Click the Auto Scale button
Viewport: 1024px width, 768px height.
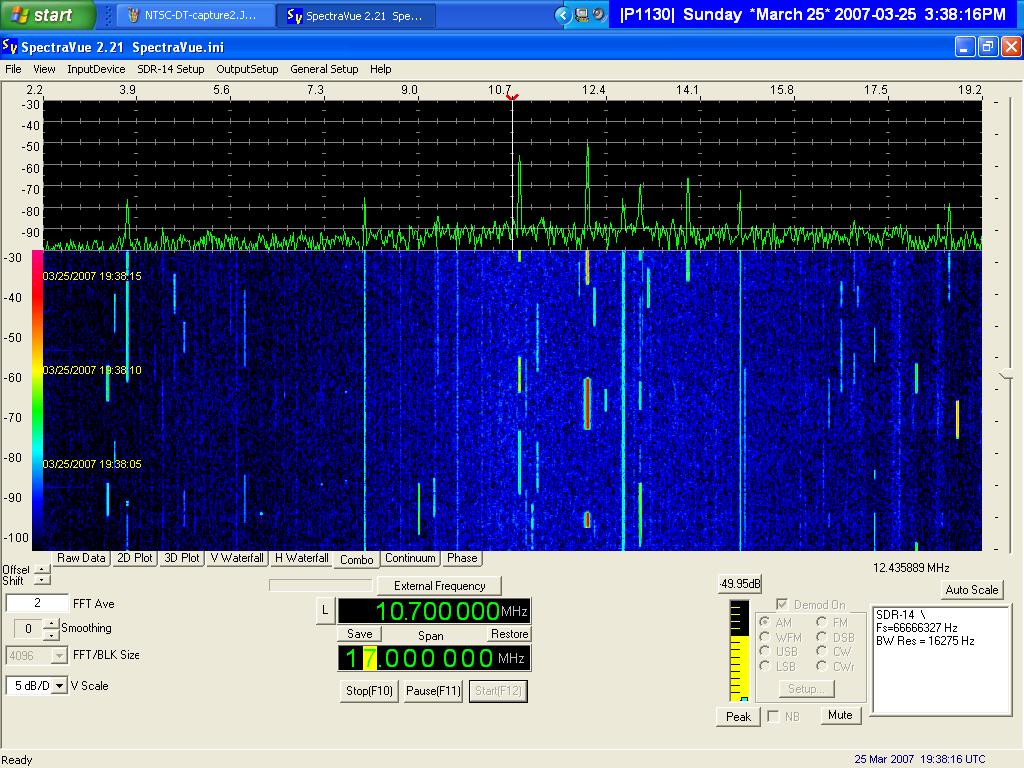tap(971, 590)
